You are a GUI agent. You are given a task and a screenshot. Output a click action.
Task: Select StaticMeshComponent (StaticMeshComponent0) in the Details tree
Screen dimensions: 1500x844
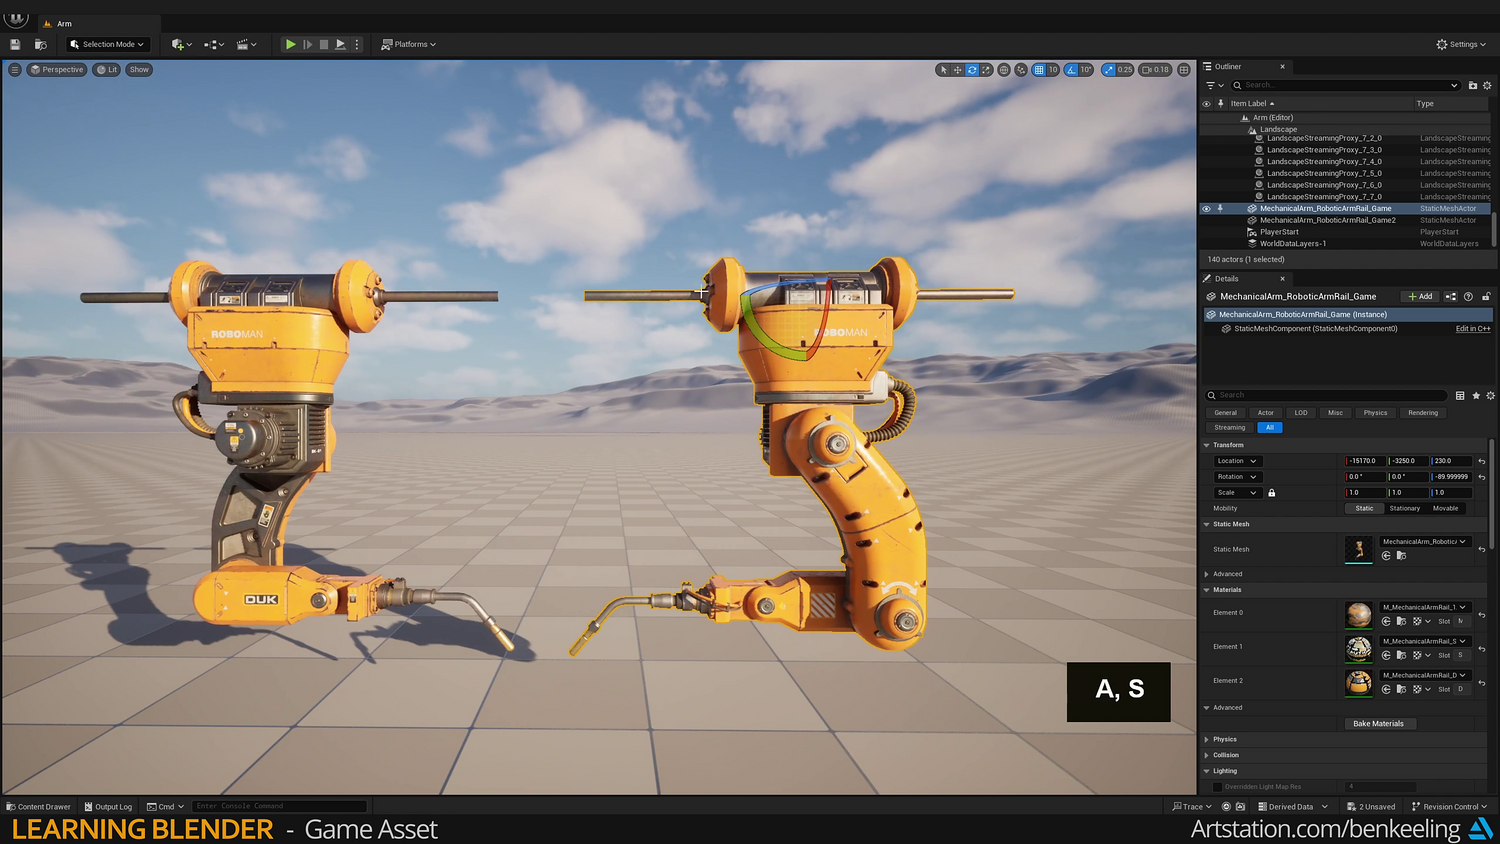(1315, 329)
